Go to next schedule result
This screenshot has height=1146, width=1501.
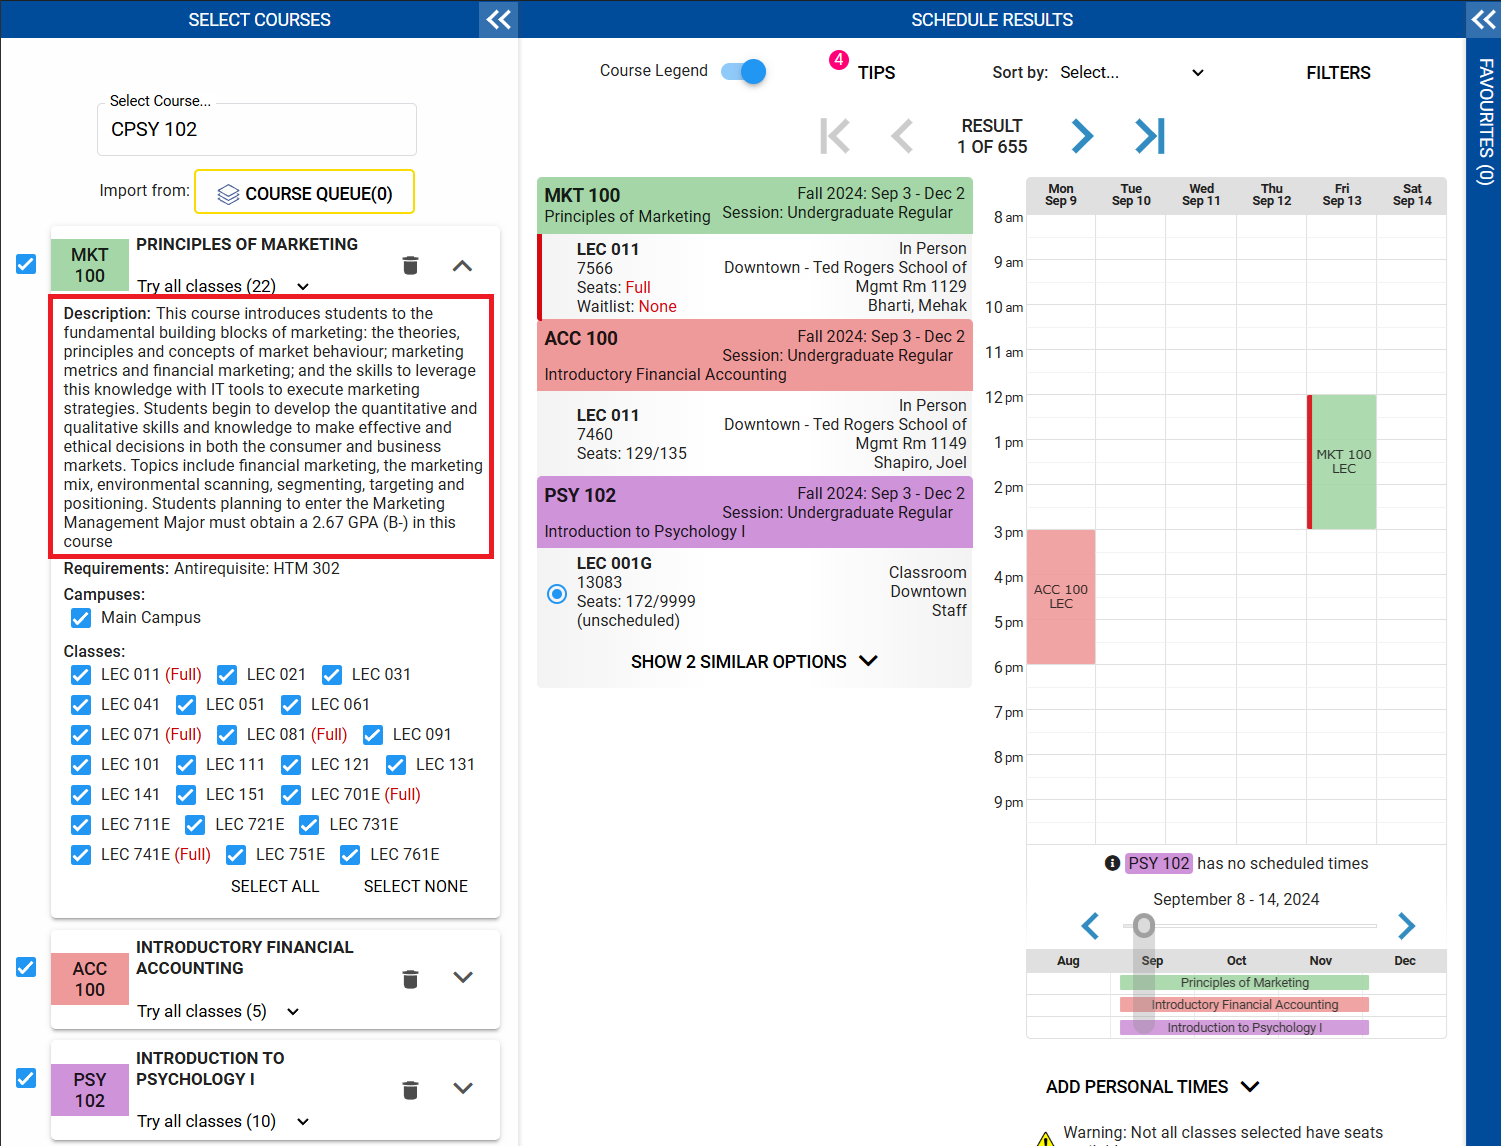pyautogui.click(x=1082, y=136)
